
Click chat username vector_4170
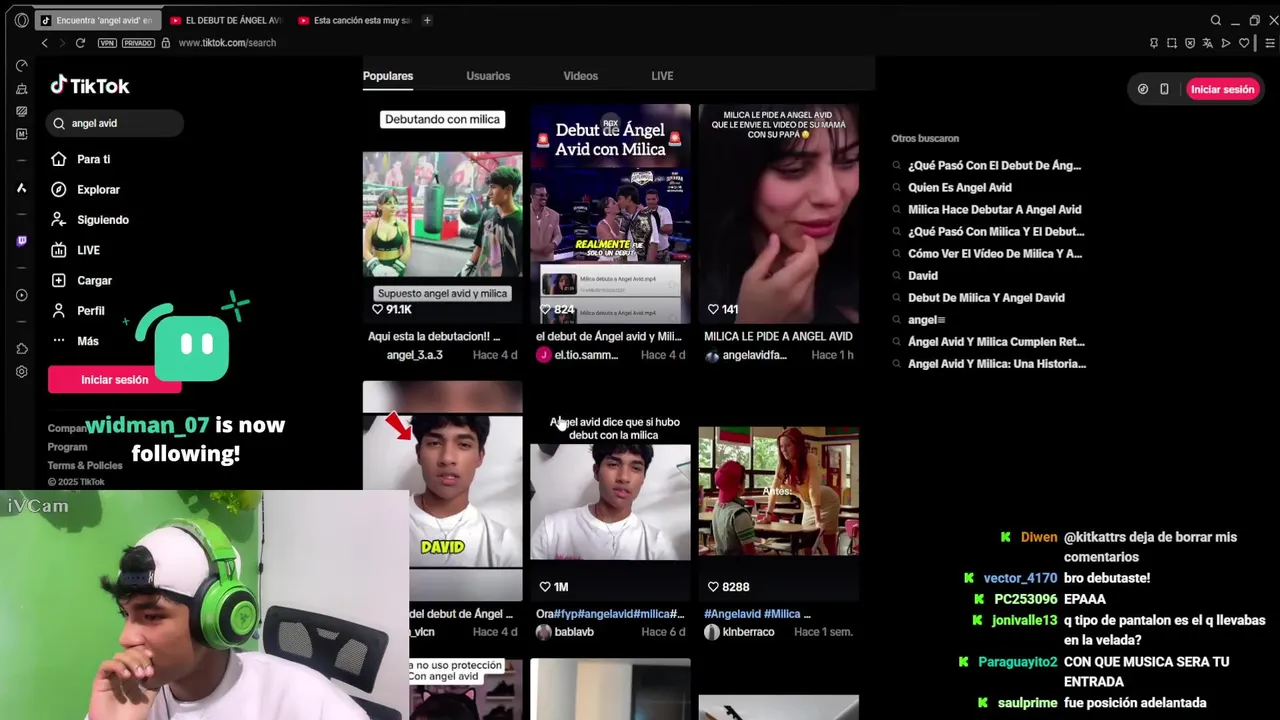pyautogui.click(x=1020, y=578)
